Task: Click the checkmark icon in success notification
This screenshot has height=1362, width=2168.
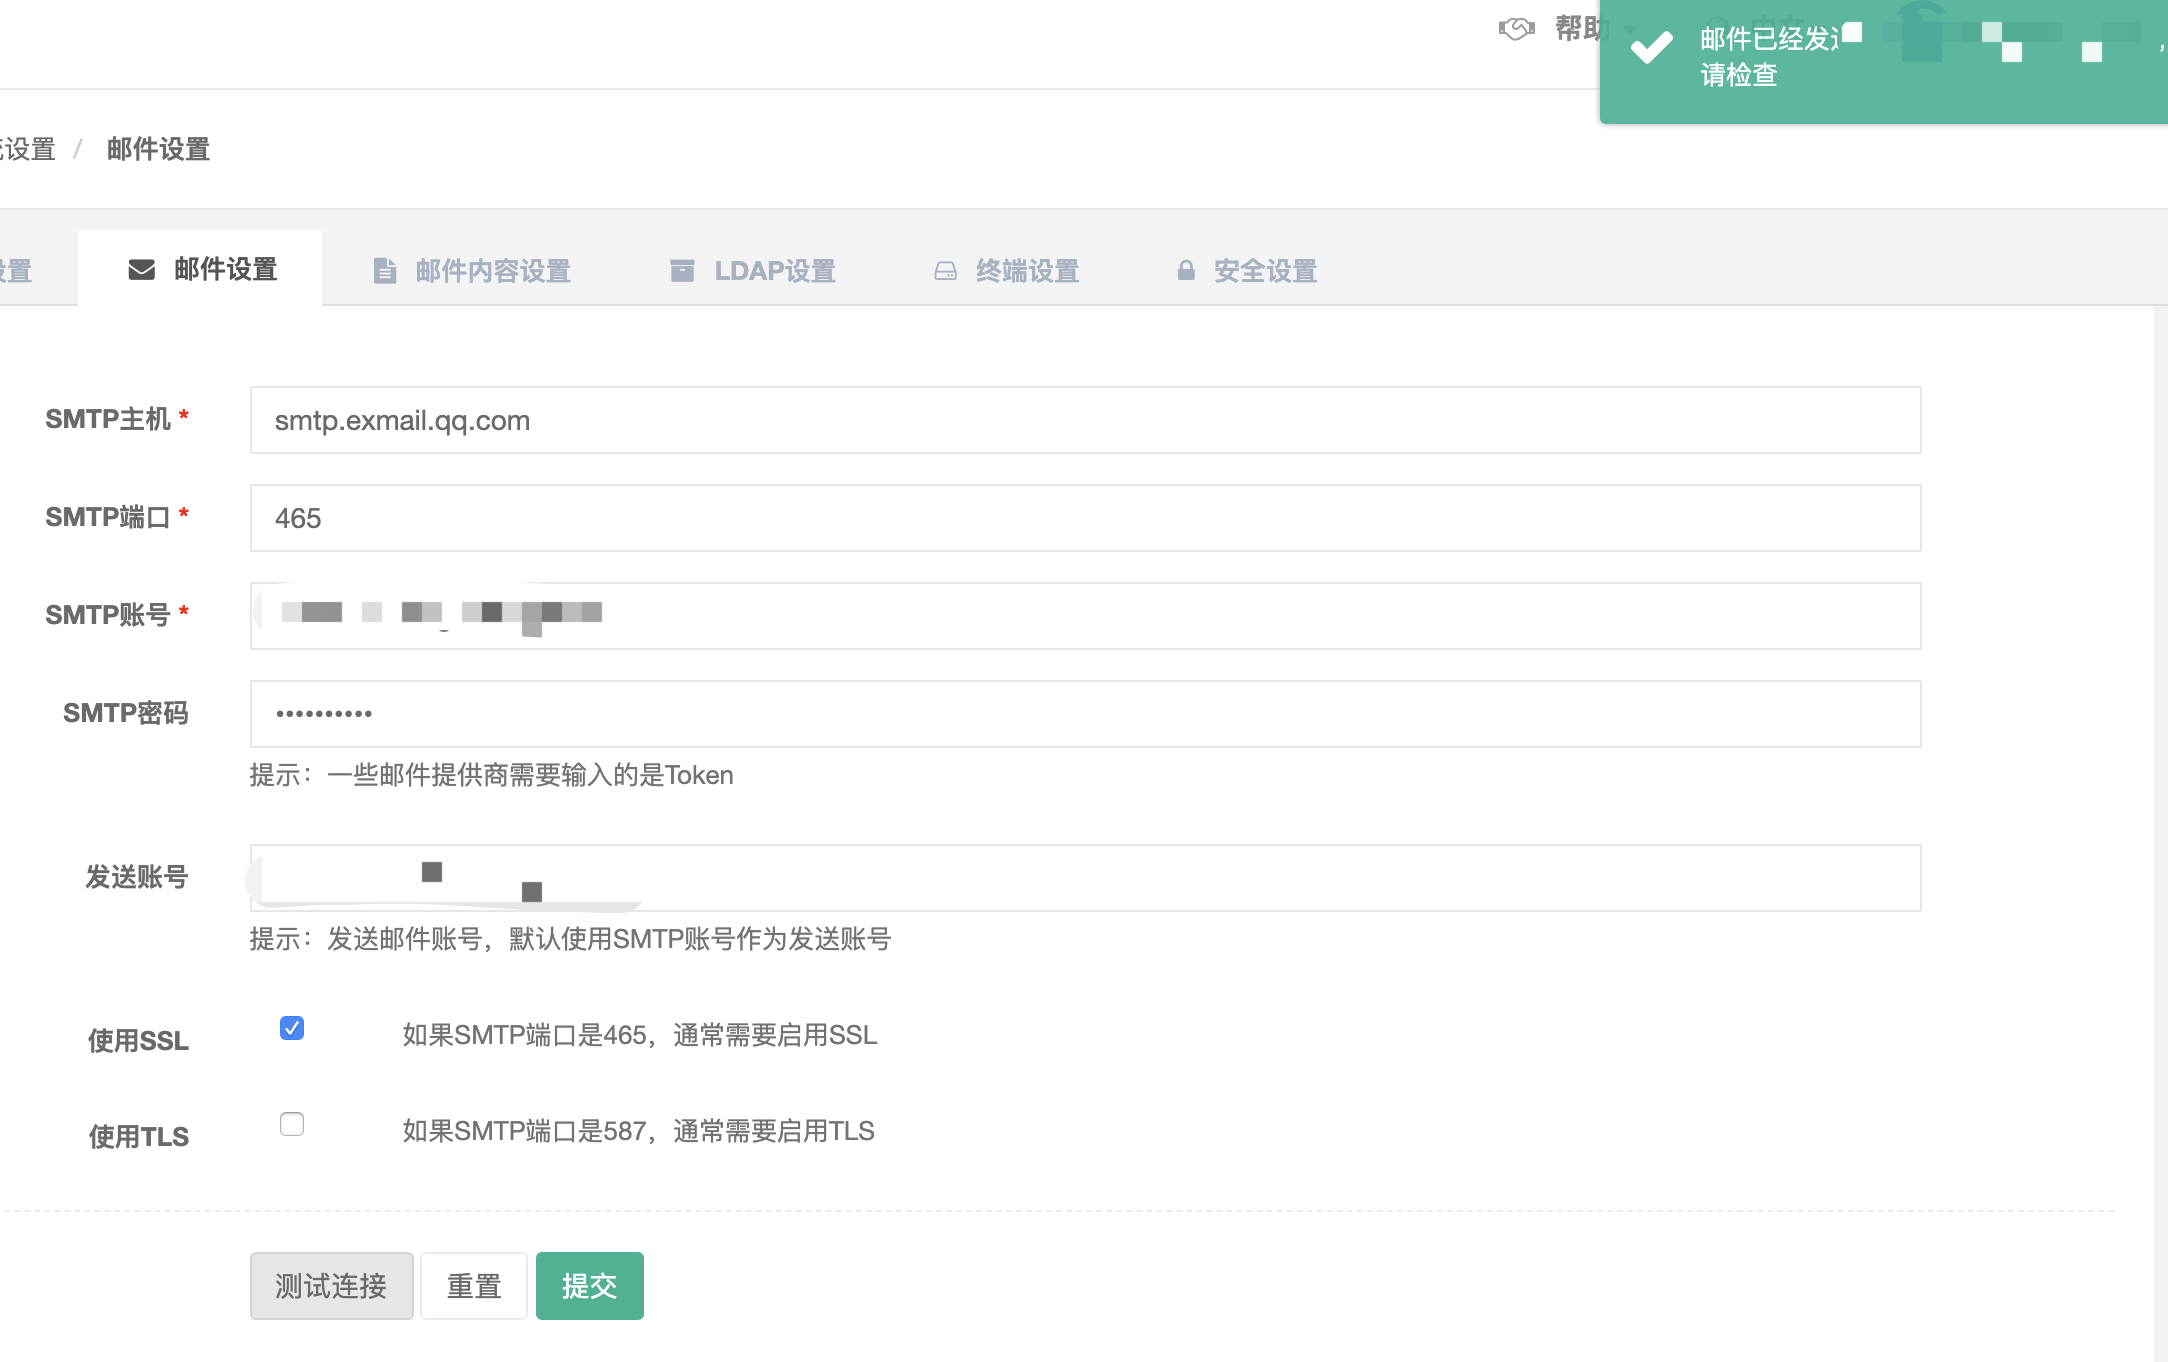Action: click(1652, 47)
